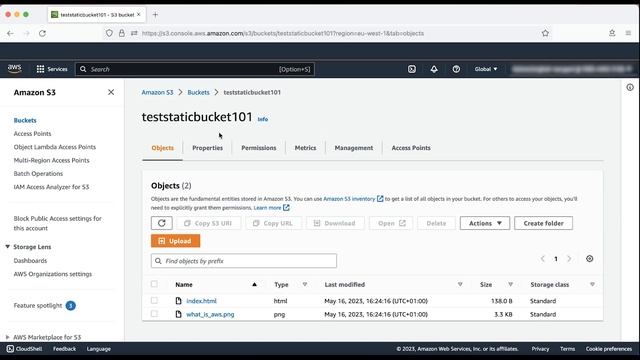Viewport: 640px width, 360px height.
Task: Click the Buckets breadcrumb link
Action: click(198, 92)
